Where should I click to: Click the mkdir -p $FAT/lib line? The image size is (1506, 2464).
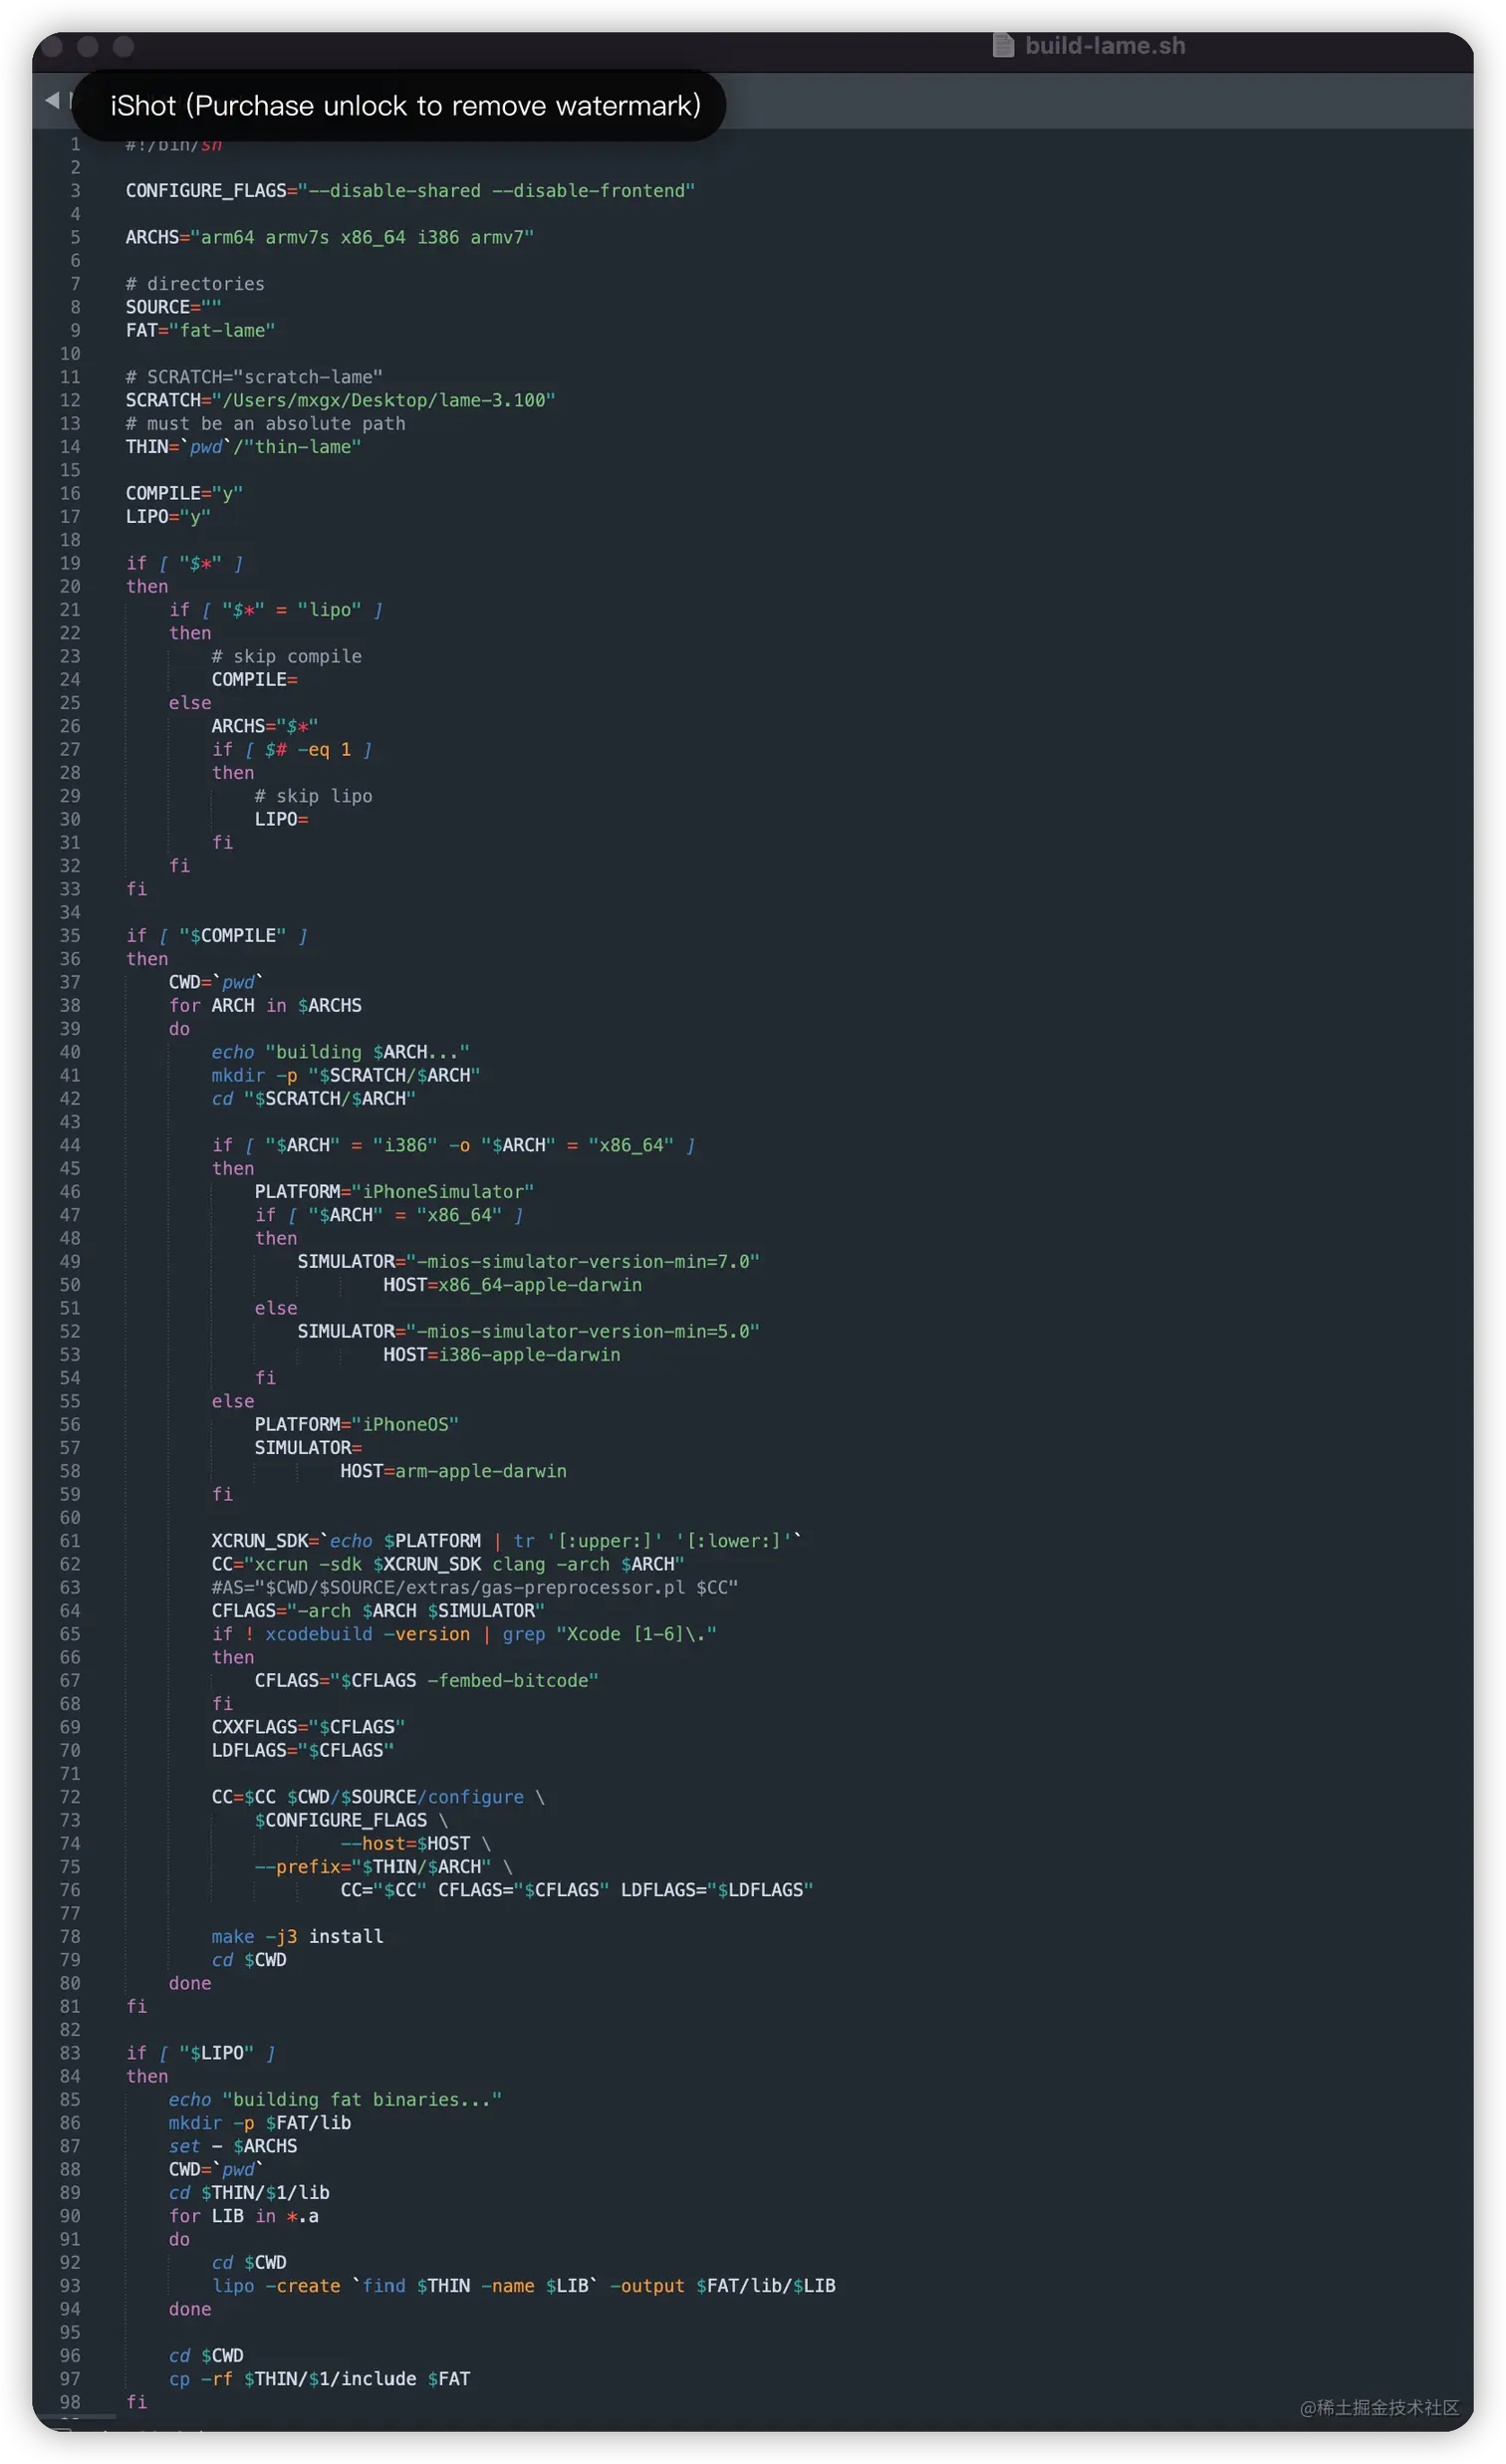(260, 2122)
